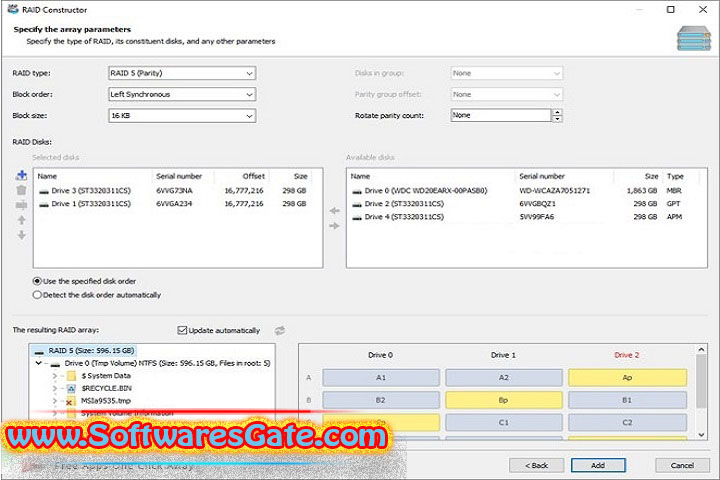Expand the $ System Data folder
The height and width of the screenshot is (480, 720).
55,376
